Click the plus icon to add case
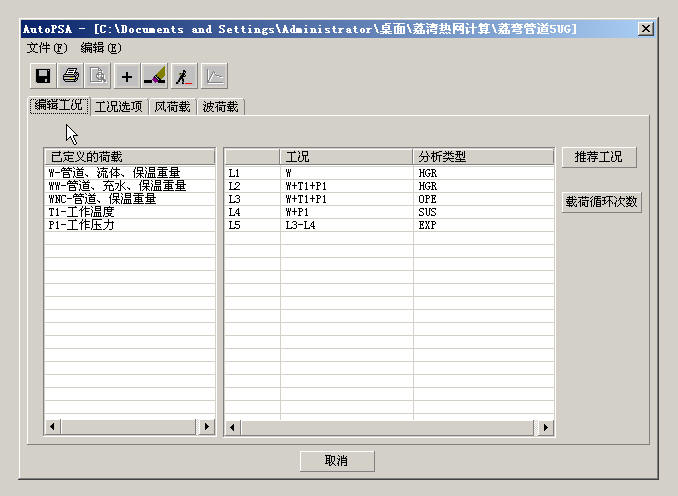Image resolution: width=678 pixels, height=496 pixels. point(127,76)
